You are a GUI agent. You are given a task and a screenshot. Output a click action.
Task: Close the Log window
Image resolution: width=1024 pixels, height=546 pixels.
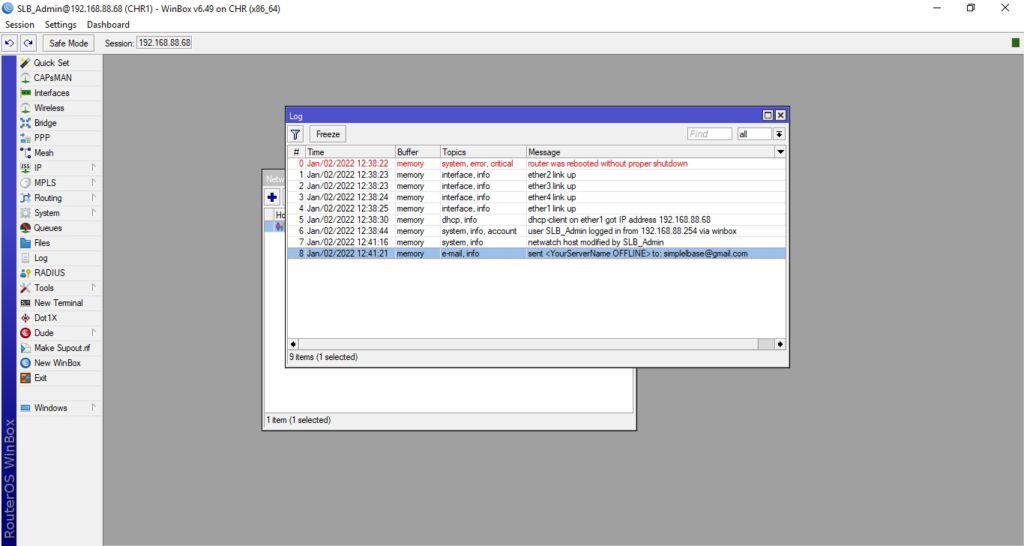pos(780,116)
